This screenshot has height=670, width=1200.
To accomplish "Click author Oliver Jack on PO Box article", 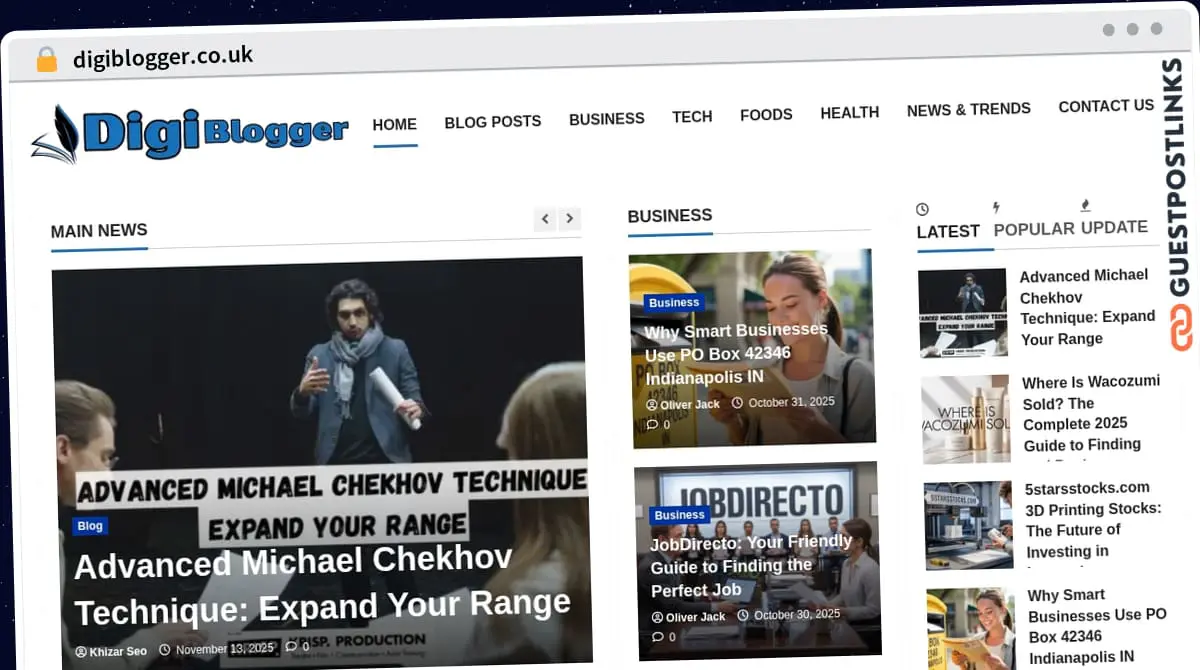I will coord(690,404).
